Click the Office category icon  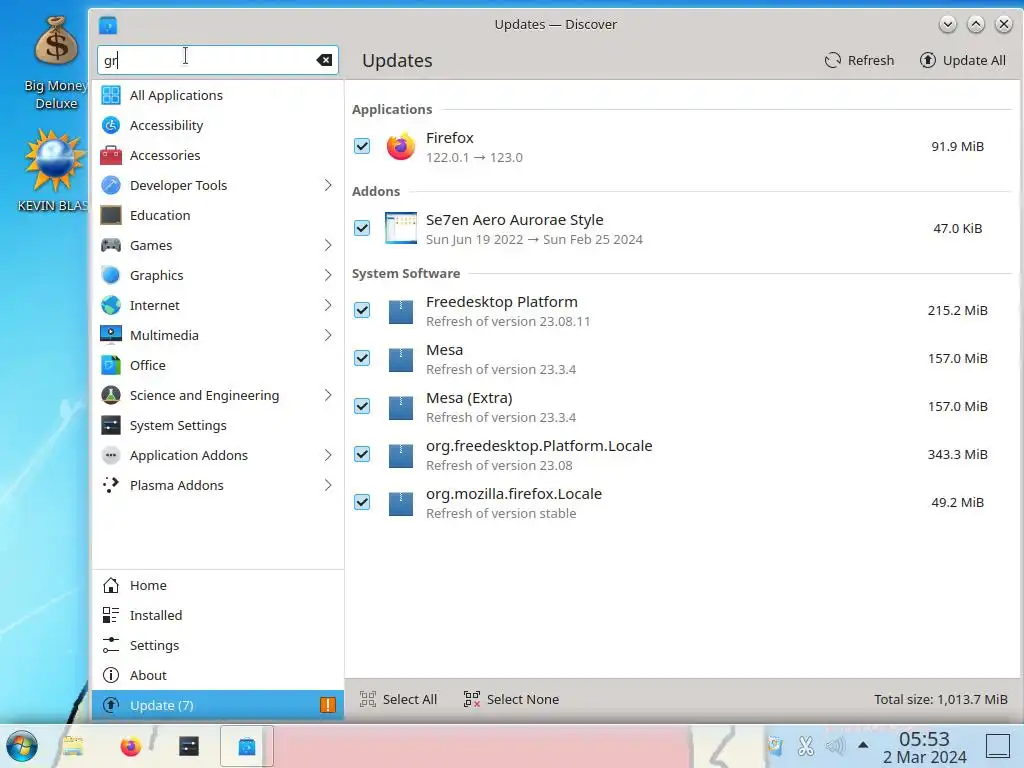tap(111, 365)
